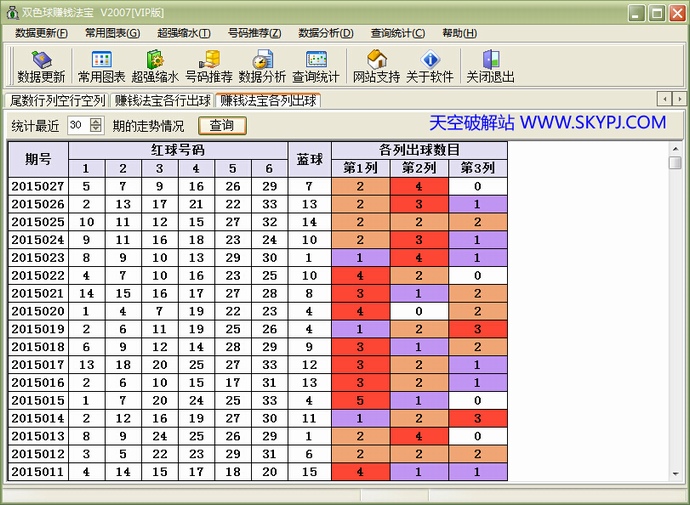
Task: Switch to 尾数行列空行空列 tab
Action: point(57,100)
